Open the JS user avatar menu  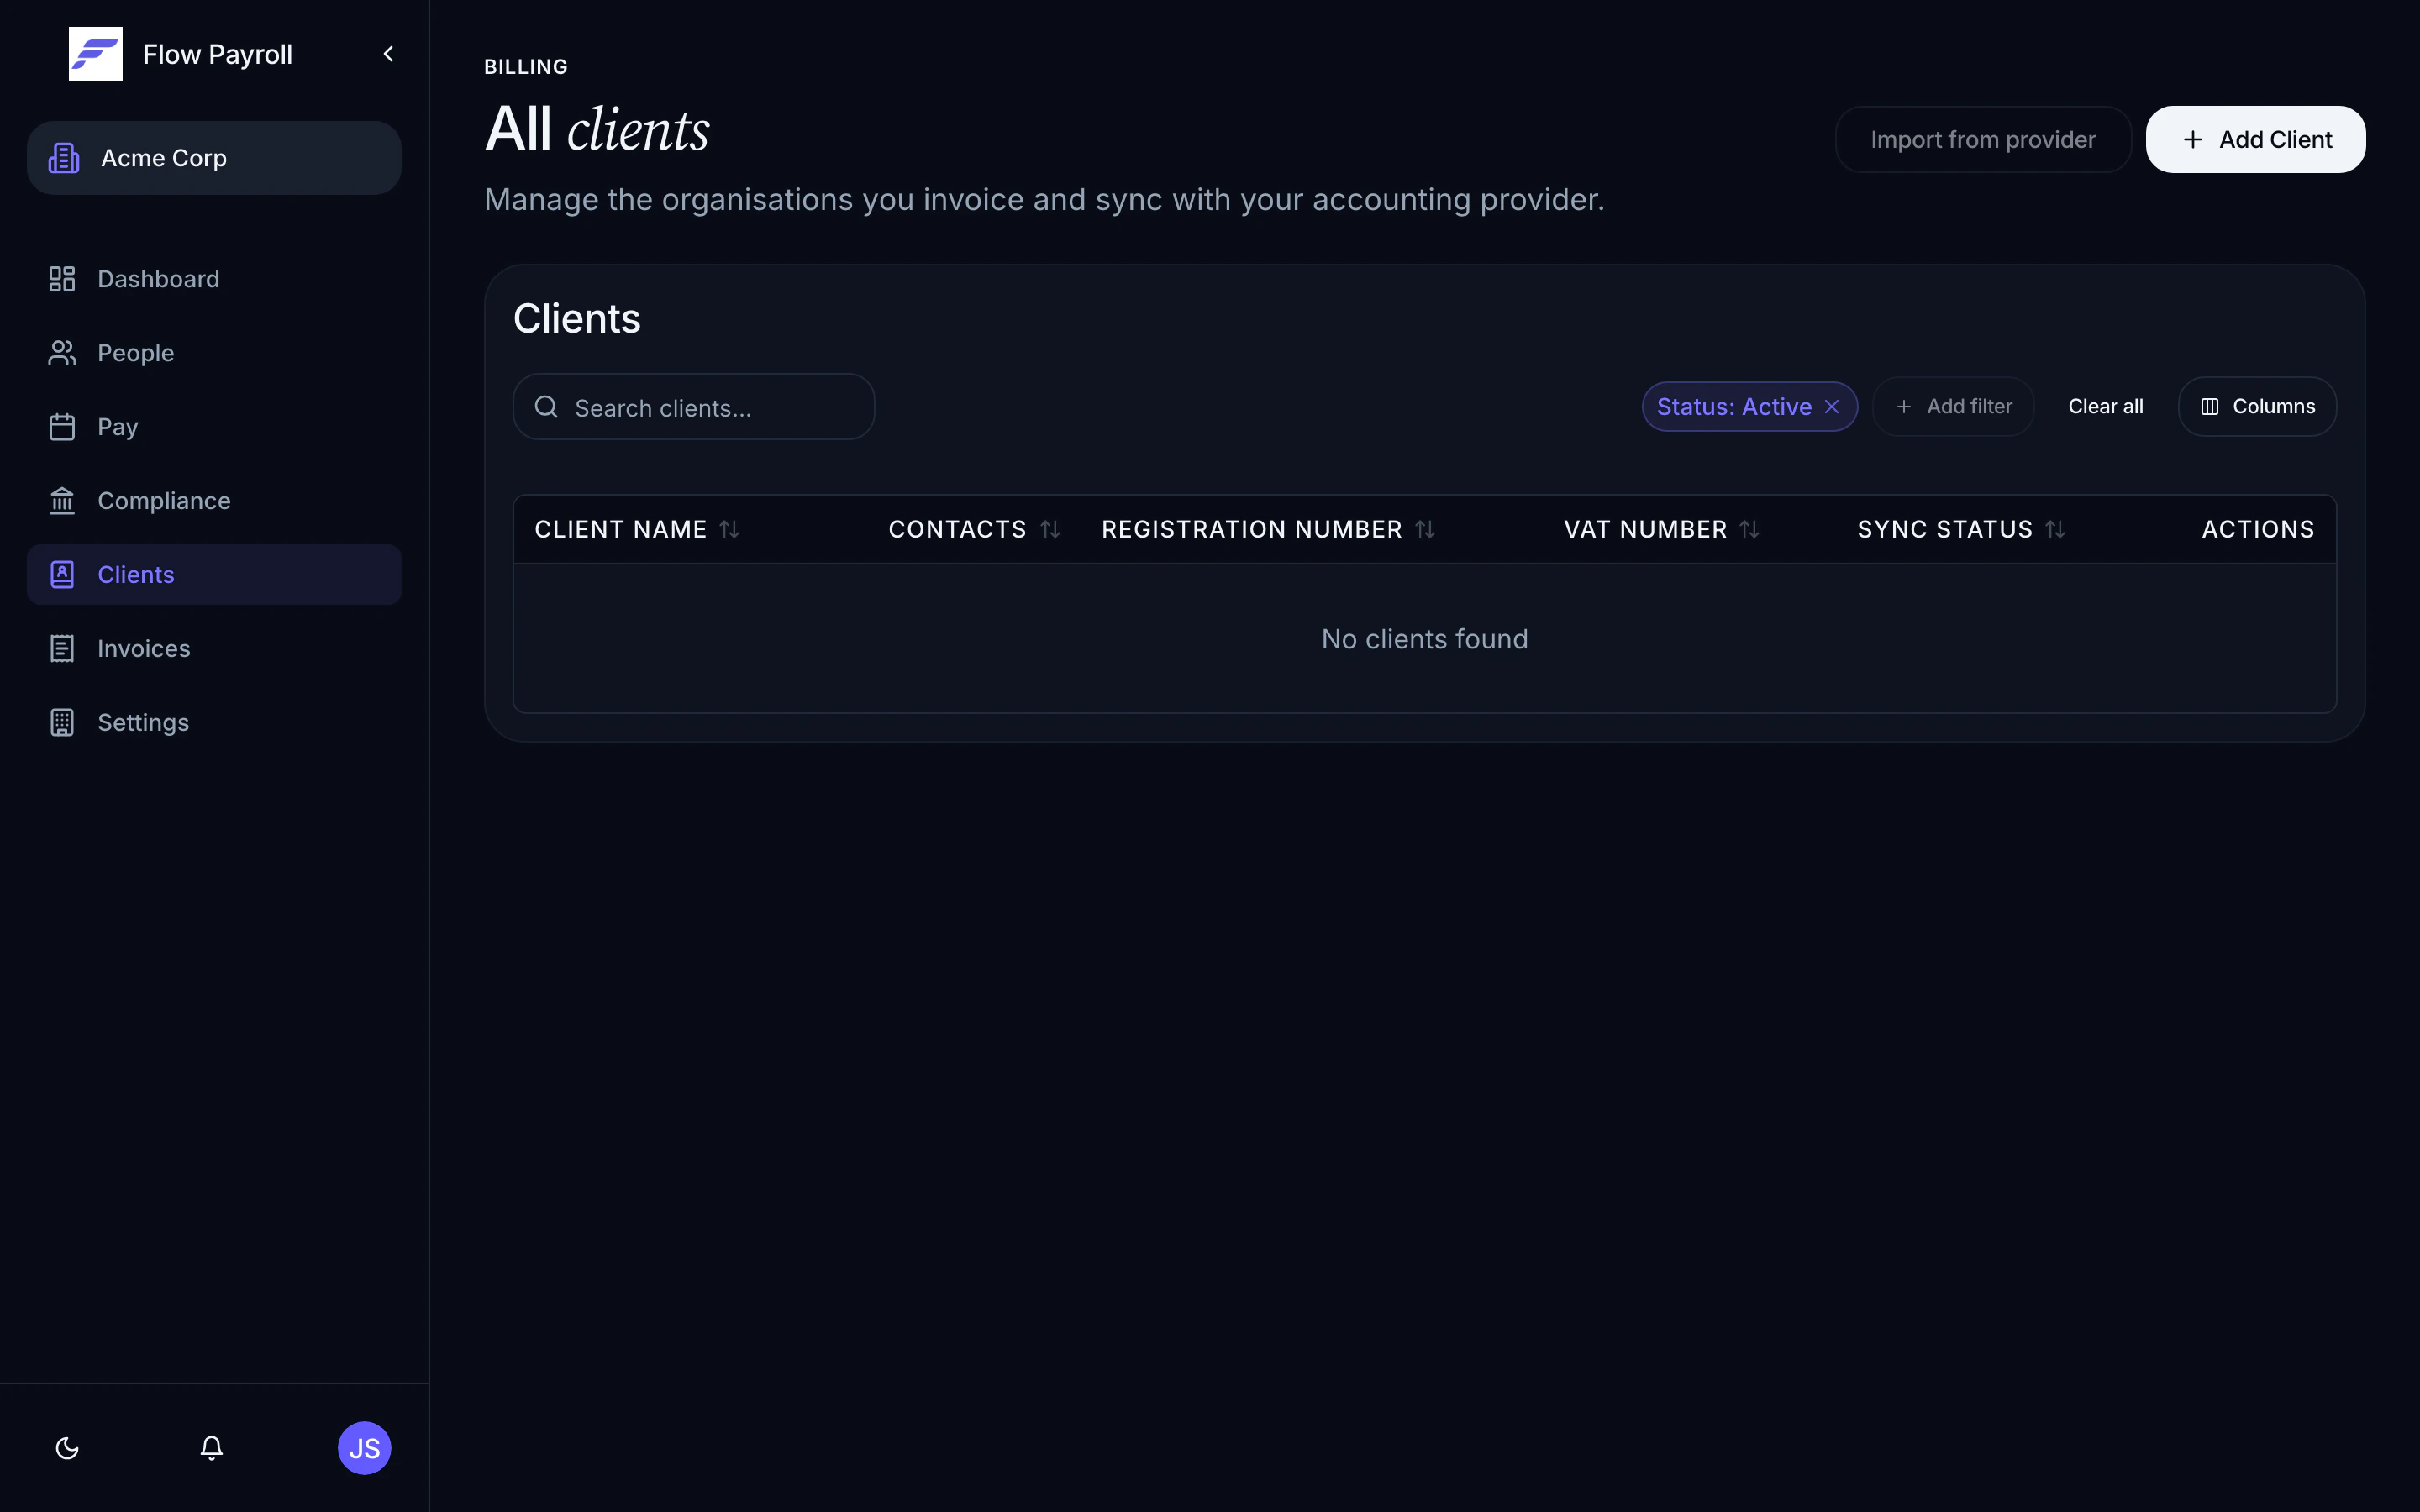click(x=364, y=1448)
